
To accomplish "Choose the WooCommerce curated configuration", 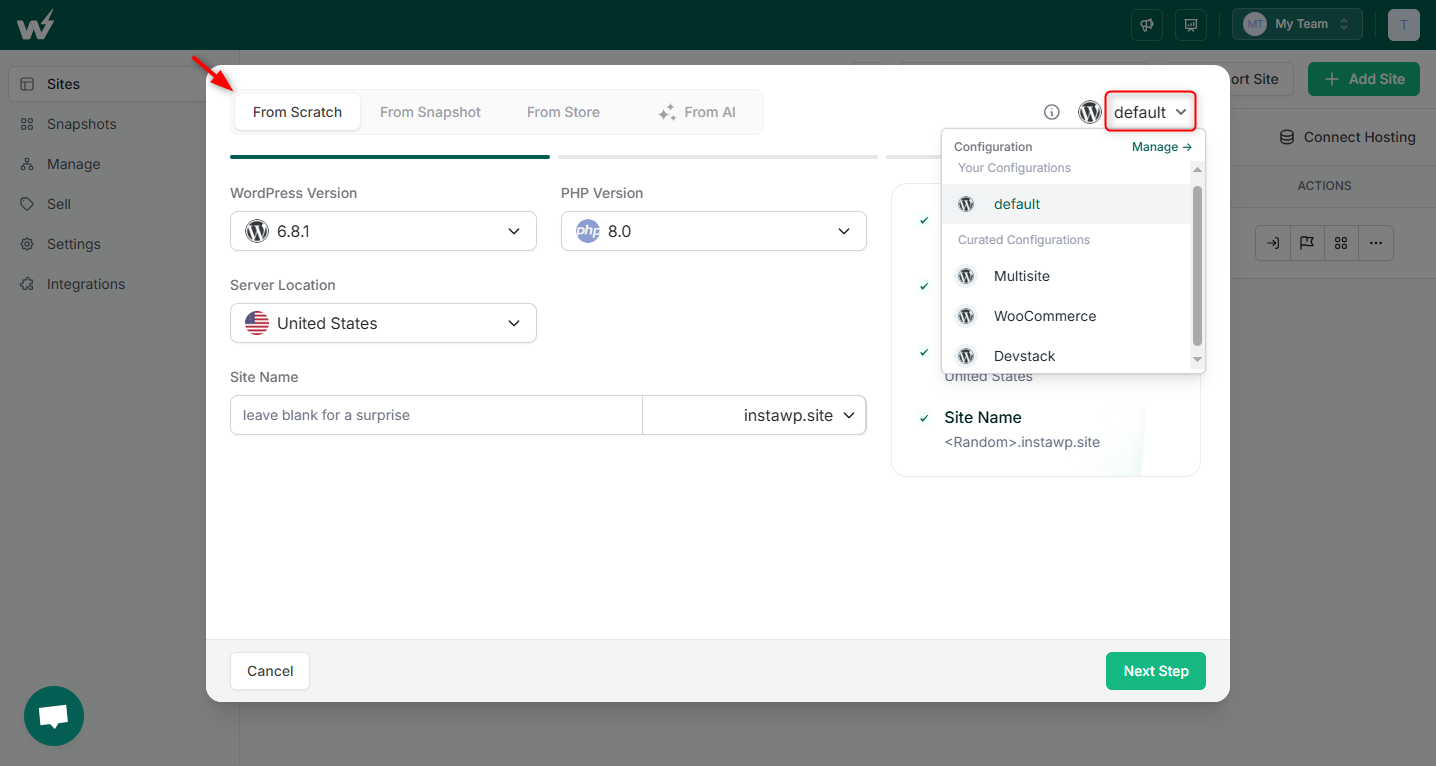I will pos(1067,316).
